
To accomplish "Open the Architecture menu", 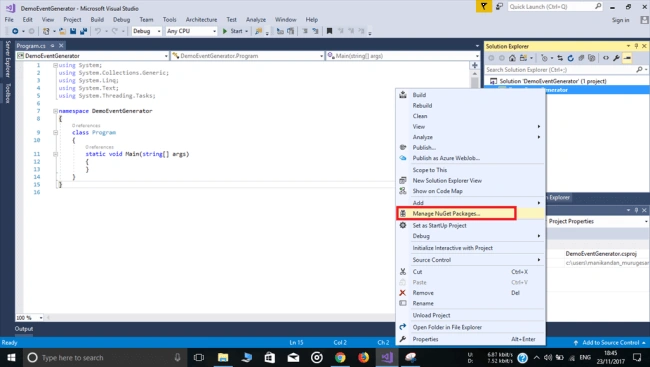I will [201, 19].
